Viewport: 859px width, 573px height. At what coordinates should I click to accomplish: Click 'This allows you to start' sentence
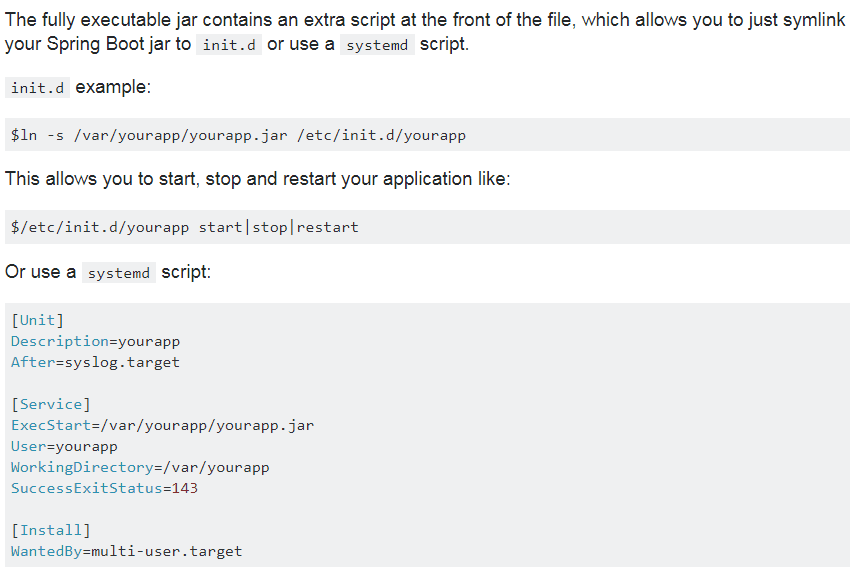258,179
